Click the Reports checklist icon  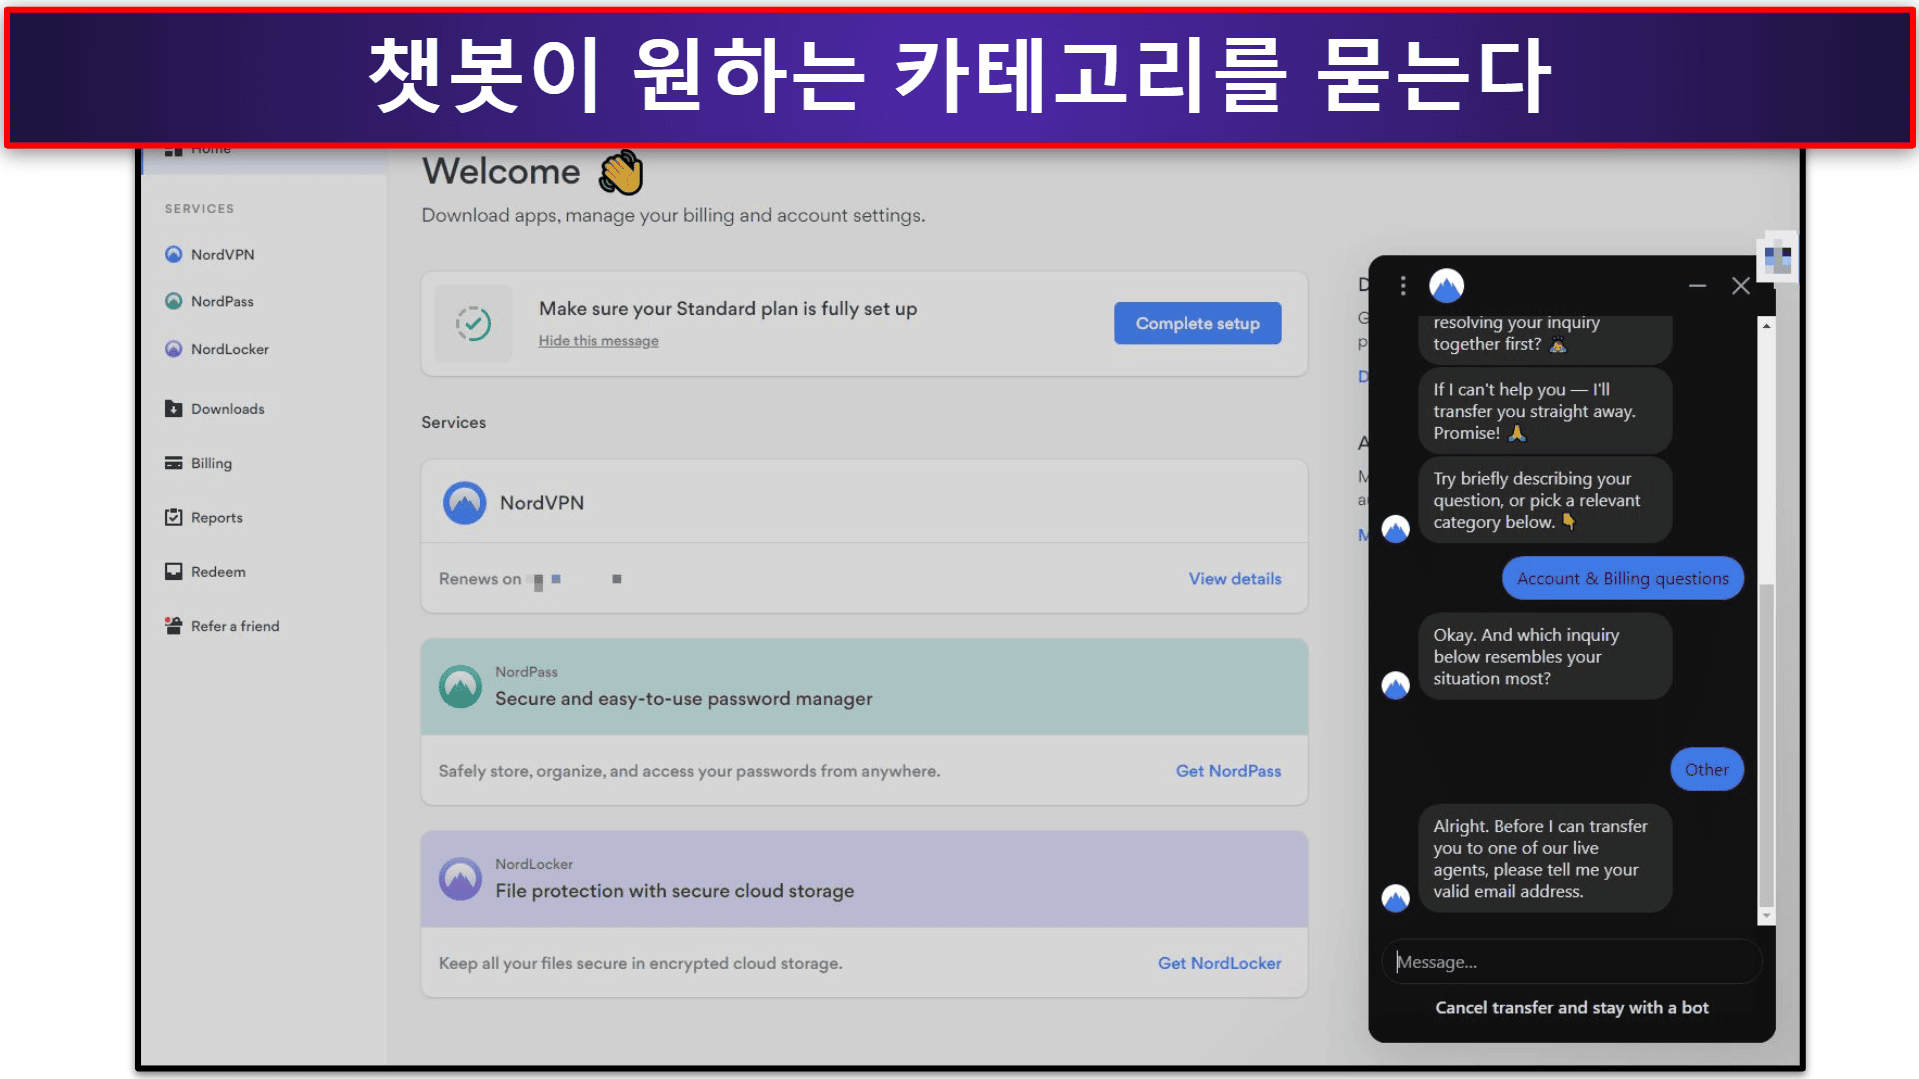pos(174,517)
